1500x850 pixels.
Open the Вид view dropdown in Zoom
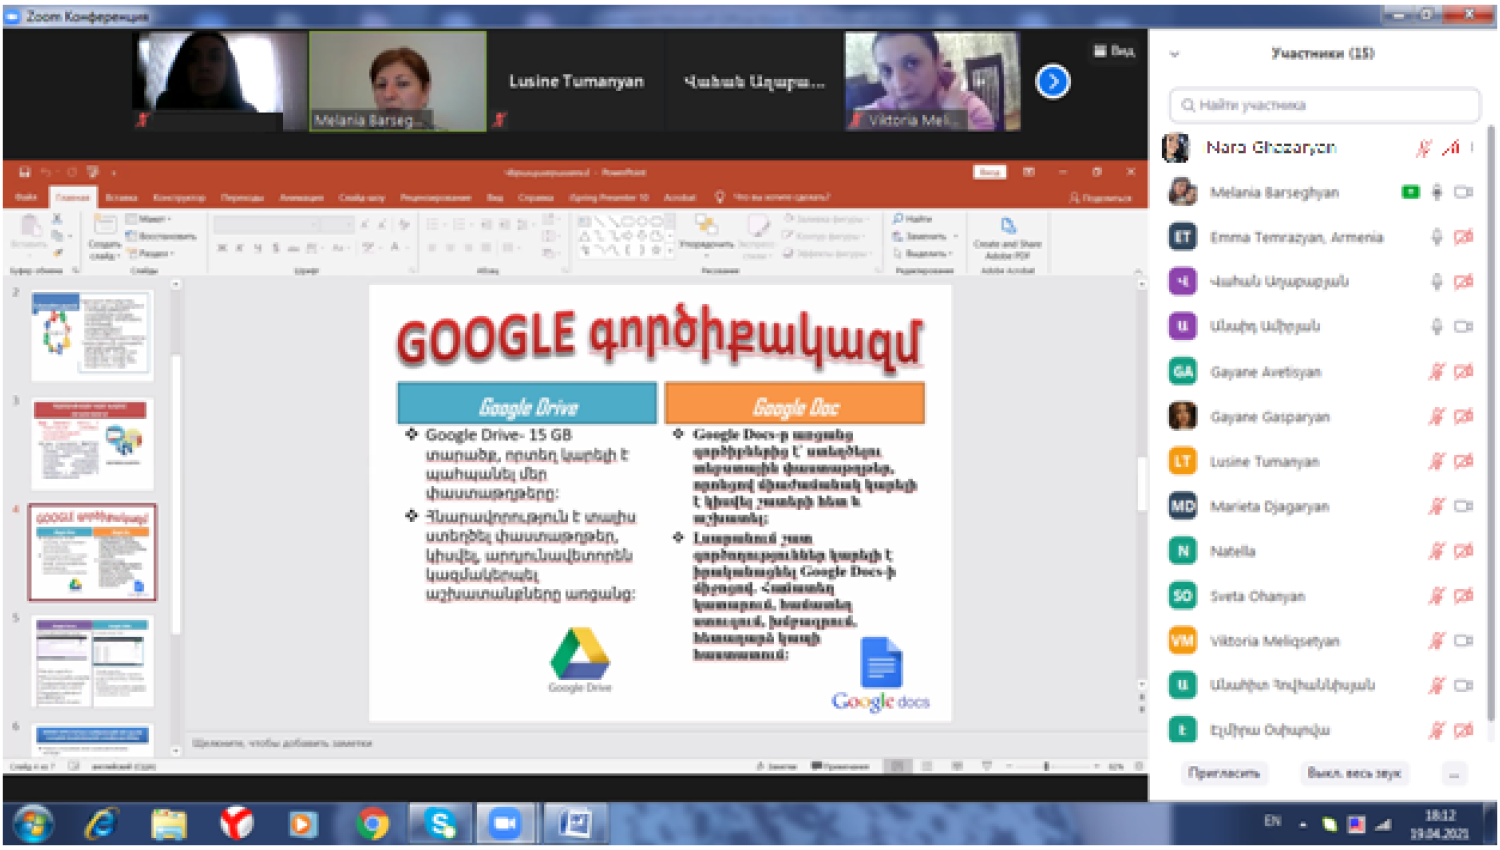(x=1114, y=51)
